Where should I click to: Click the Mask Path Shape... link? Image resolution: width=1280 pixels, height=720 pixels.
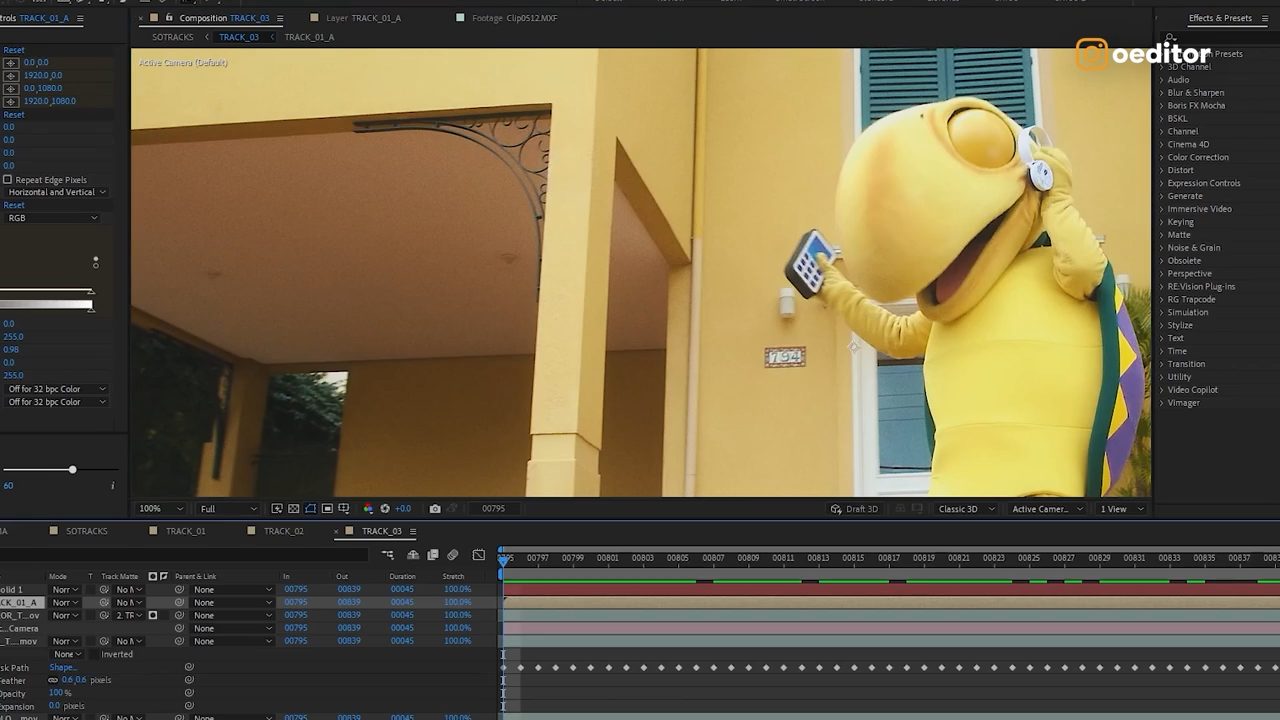pos(62,667)
